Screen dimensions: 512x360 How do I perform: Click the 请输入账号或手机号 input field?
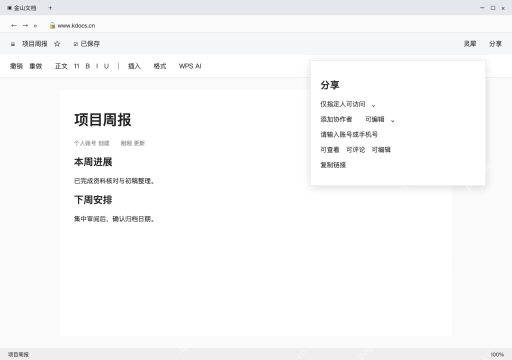click(x=349, y=134)
